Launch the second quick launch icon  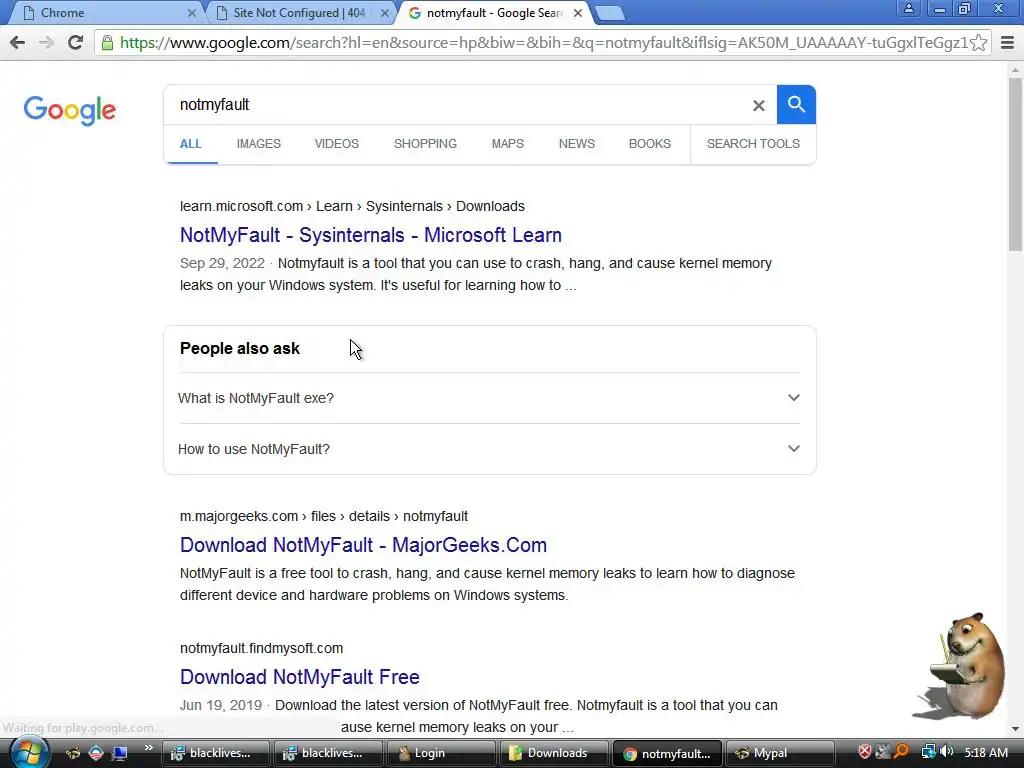click(96, 753)
